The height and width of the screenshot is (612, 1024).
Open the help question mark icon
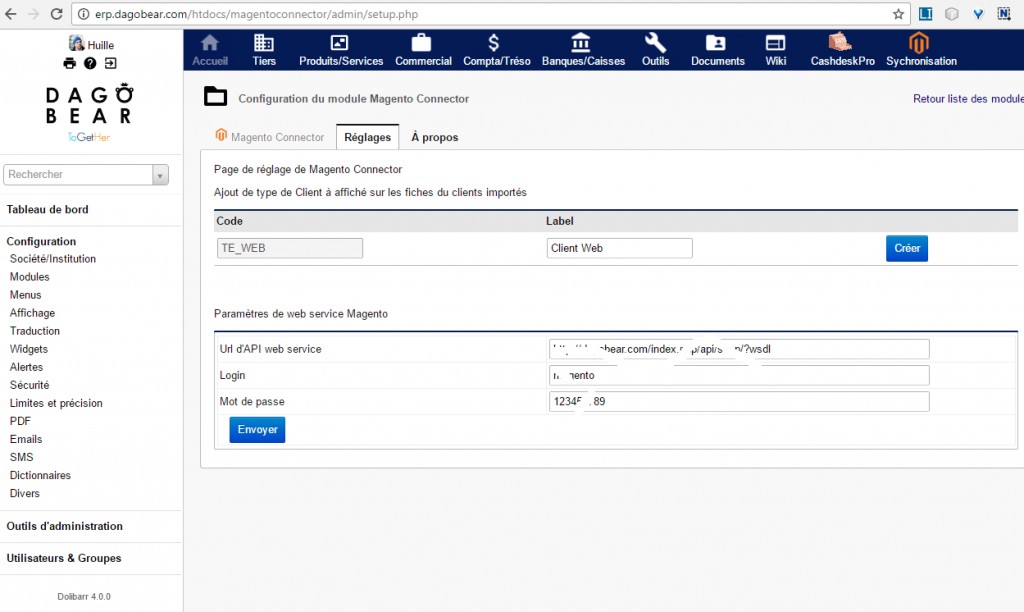[90, 63]
